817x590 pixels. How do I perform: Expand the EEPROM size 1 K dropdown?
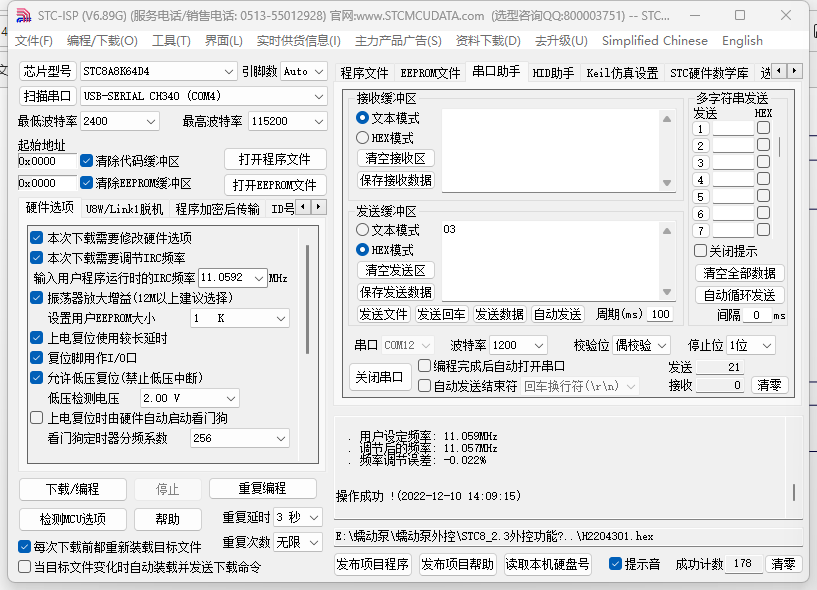coord(281,318)
